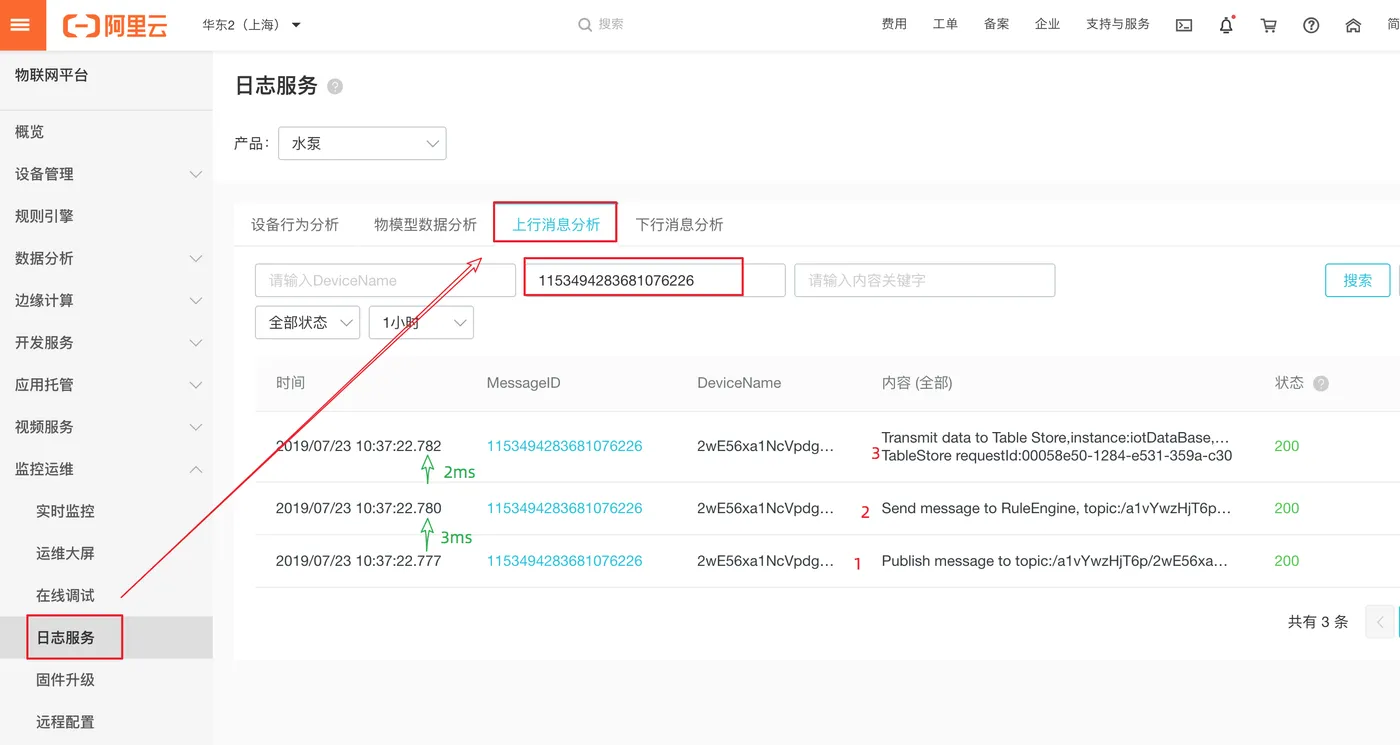
Task: Click 共有 3 条 total count
Action: pyautogui.click(x=1318, y=622)
